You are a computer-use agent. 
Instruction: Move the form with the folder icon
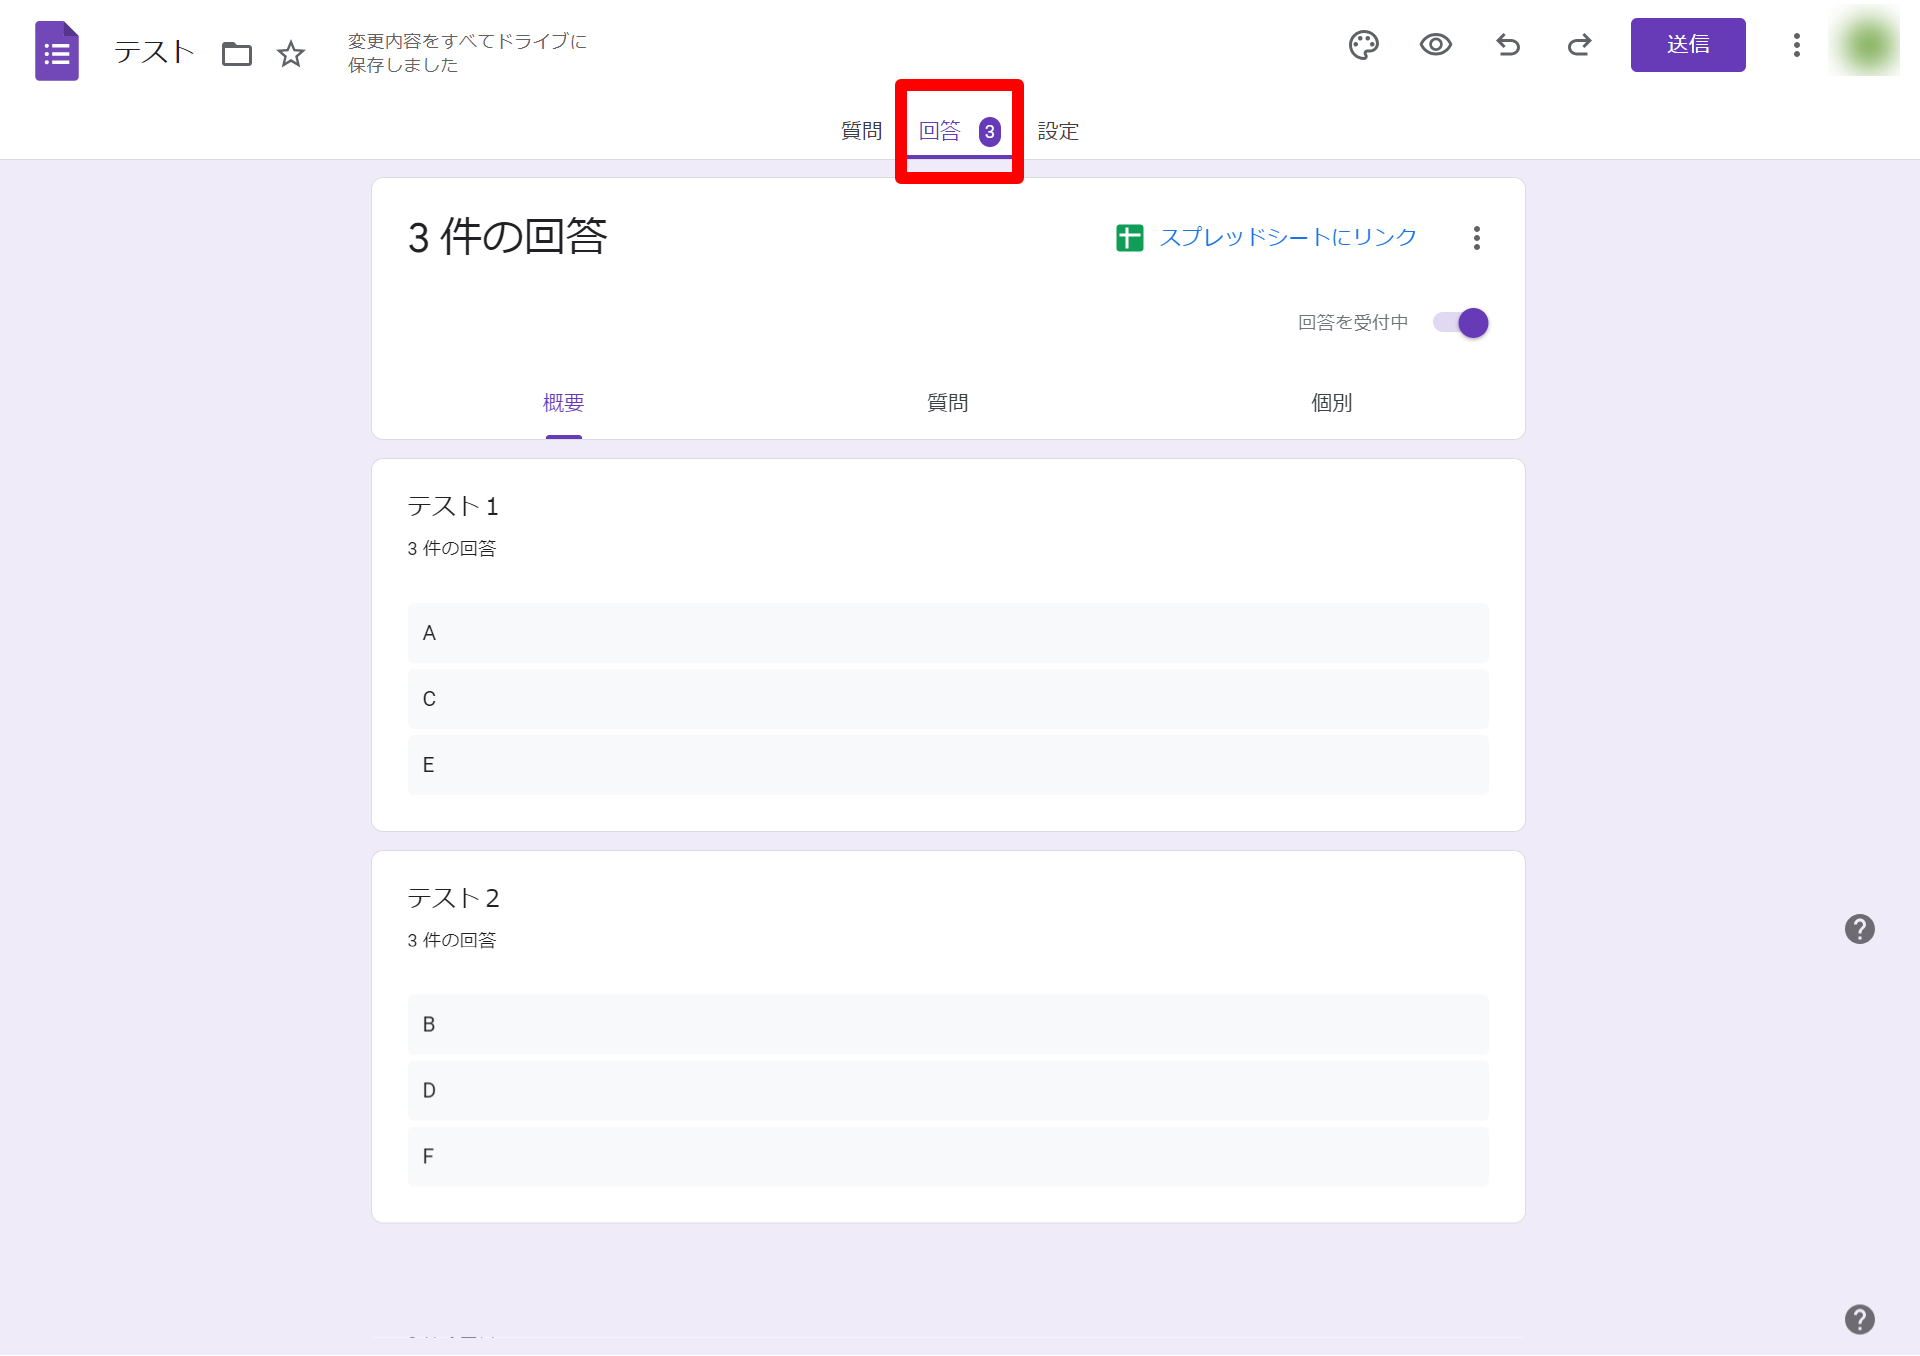click(x=237, y=54)
